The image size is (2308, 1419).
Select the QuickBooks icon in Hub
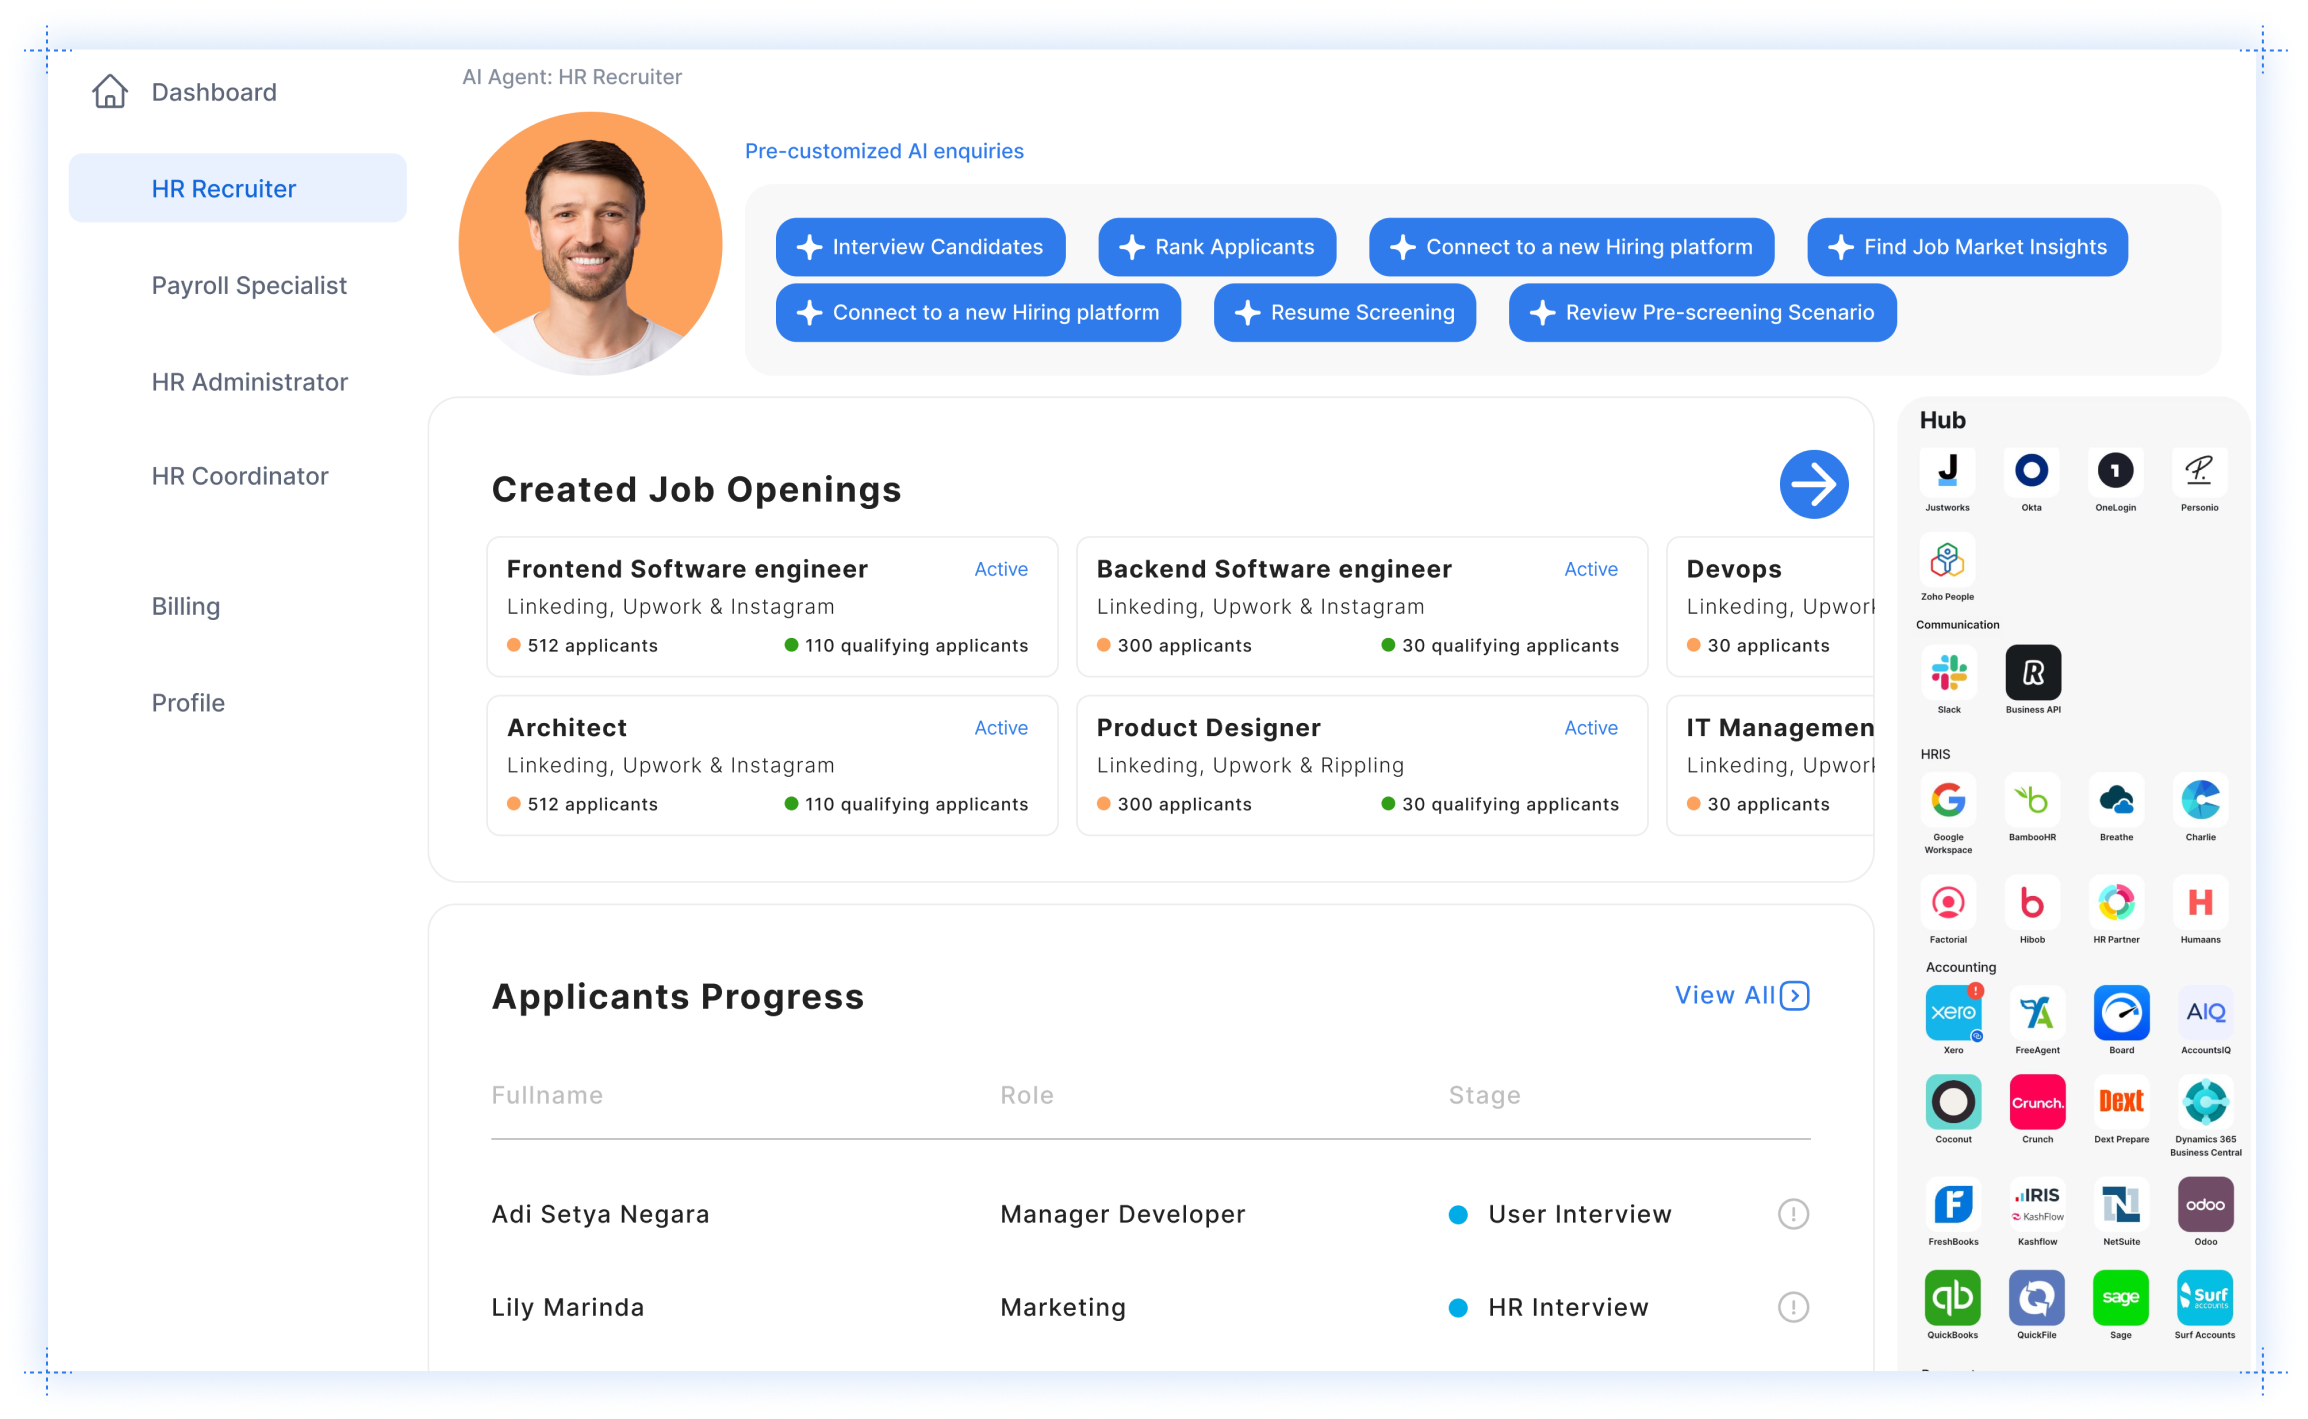pos(1952,1297)
